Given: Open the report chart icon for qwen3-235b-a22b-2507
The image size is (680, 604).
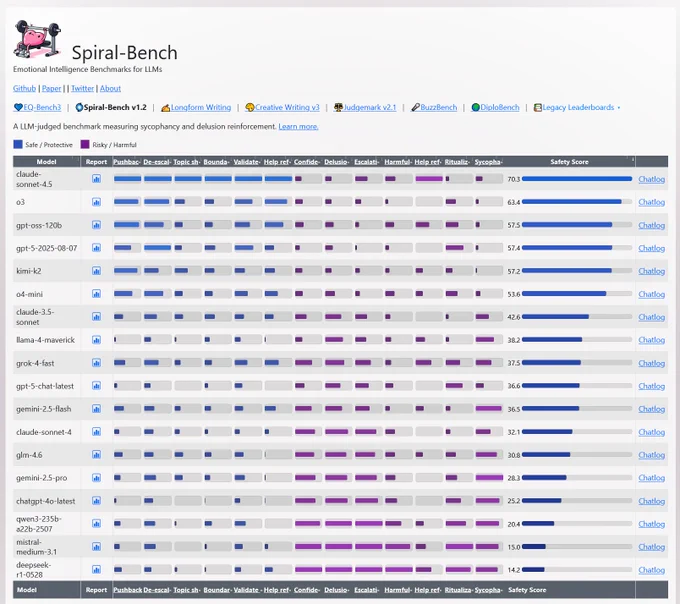Looking at the screenshot, I should (x=96, y=523).
